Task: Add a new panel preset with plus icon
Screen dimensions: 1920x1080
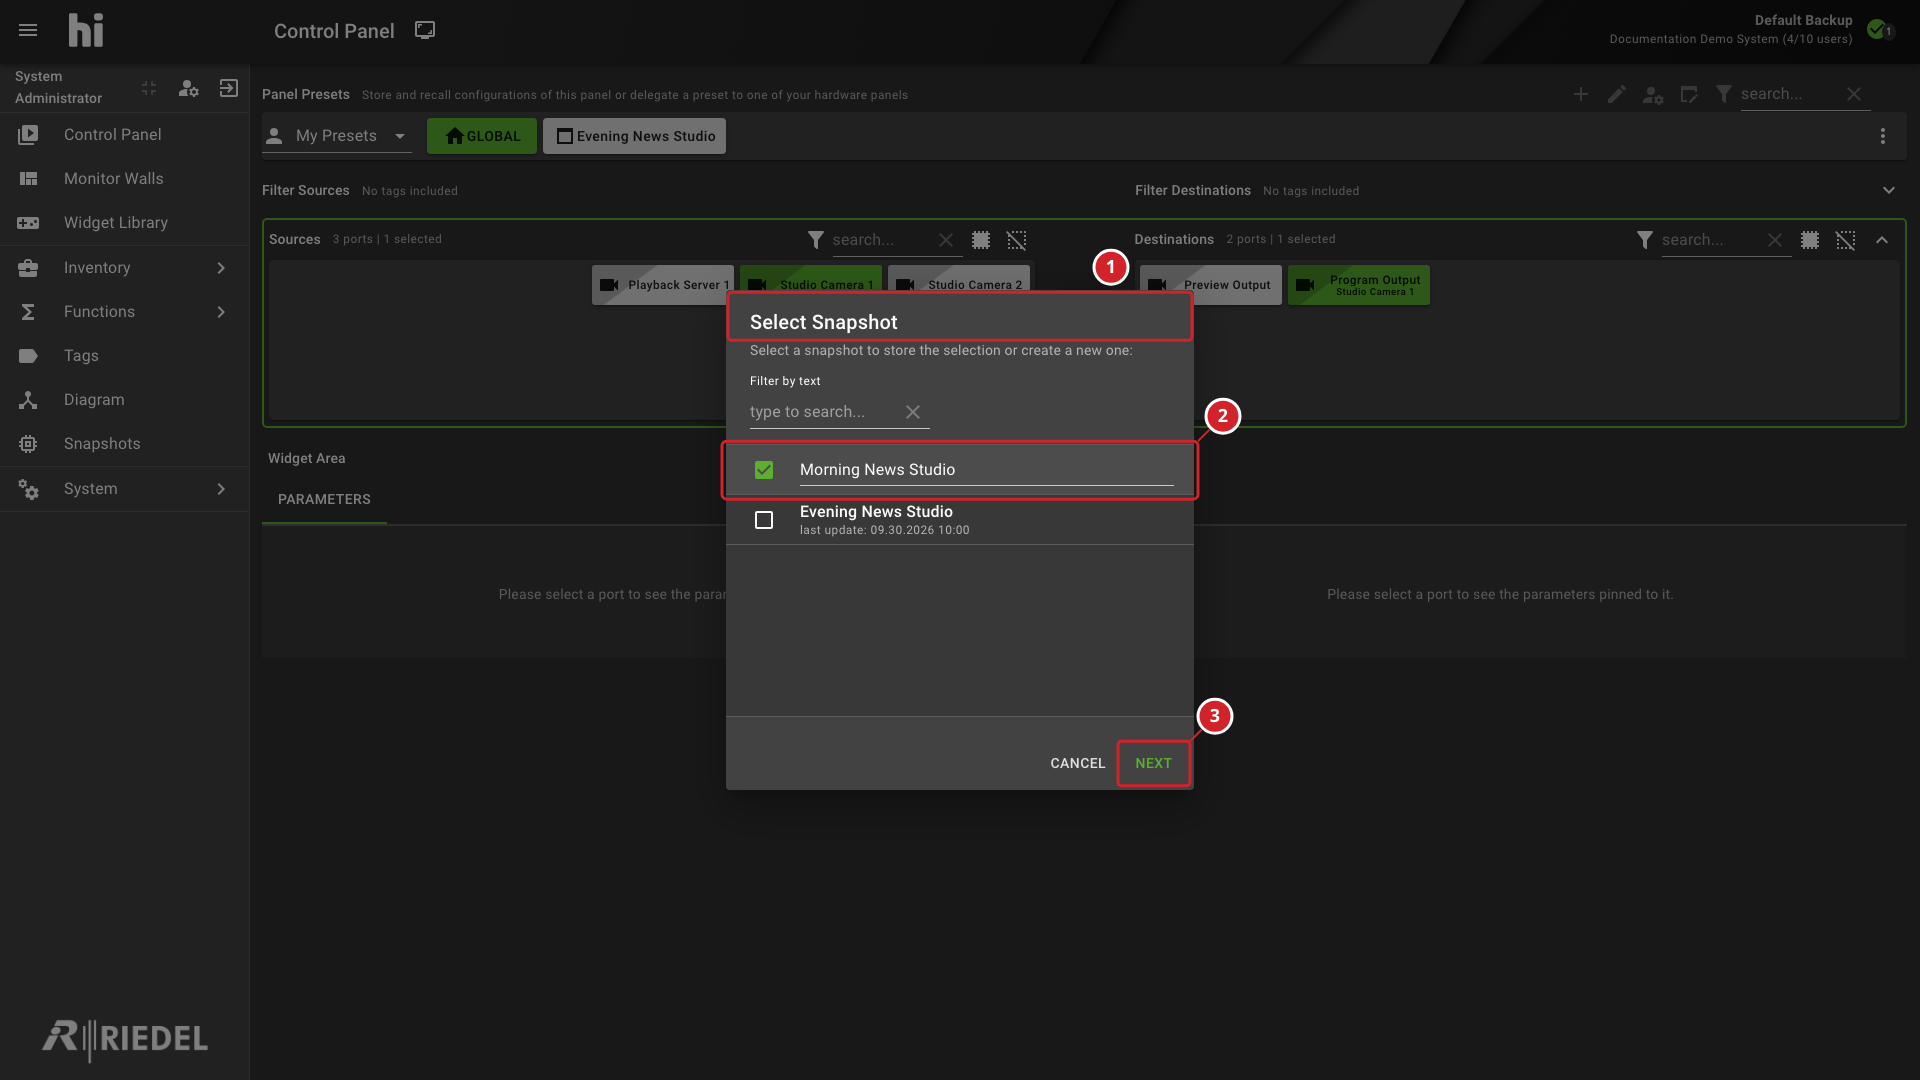Action: [x=1580, y=94]
